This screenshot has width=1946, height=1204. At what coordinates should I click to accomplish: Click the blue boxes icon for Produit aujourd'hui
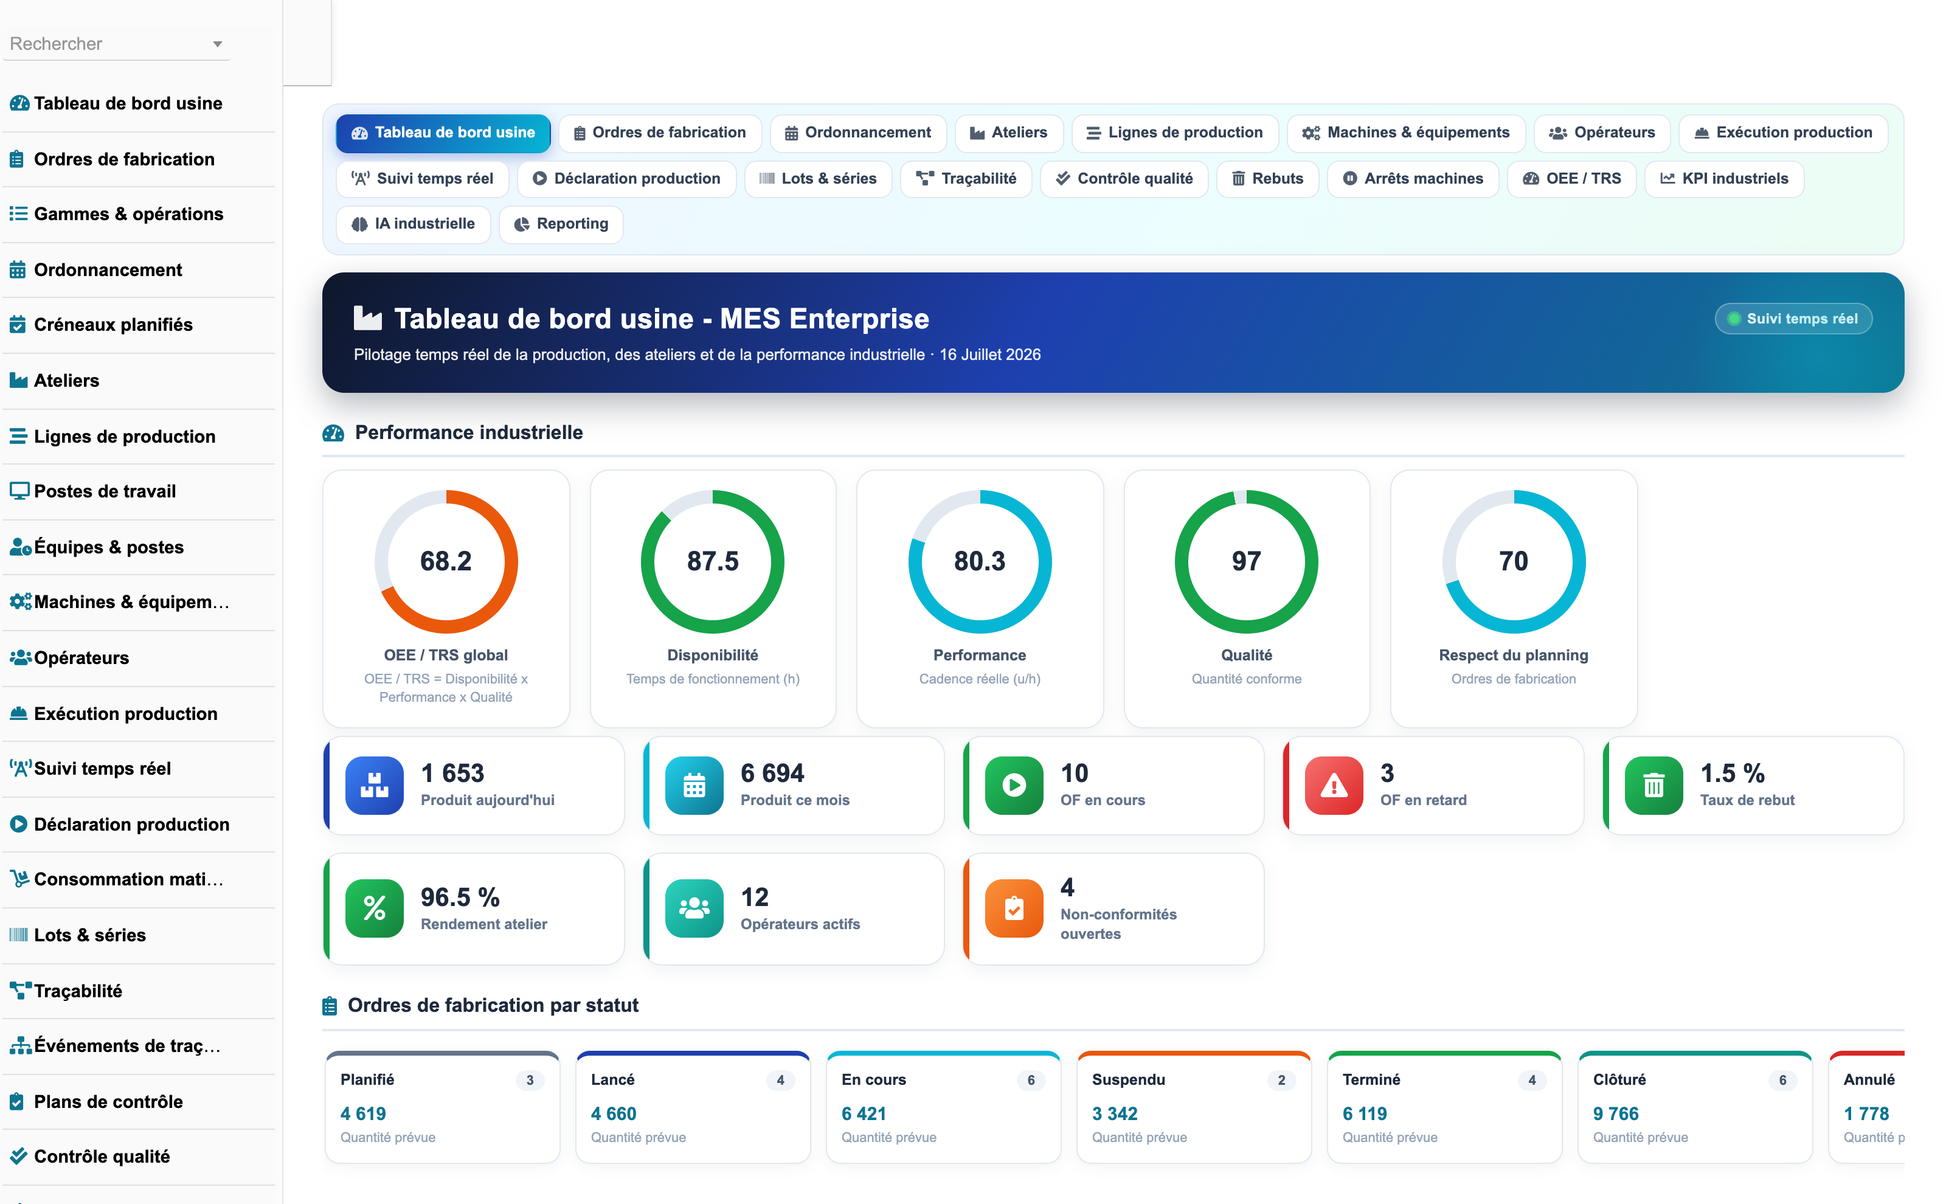tap(374, 785)
